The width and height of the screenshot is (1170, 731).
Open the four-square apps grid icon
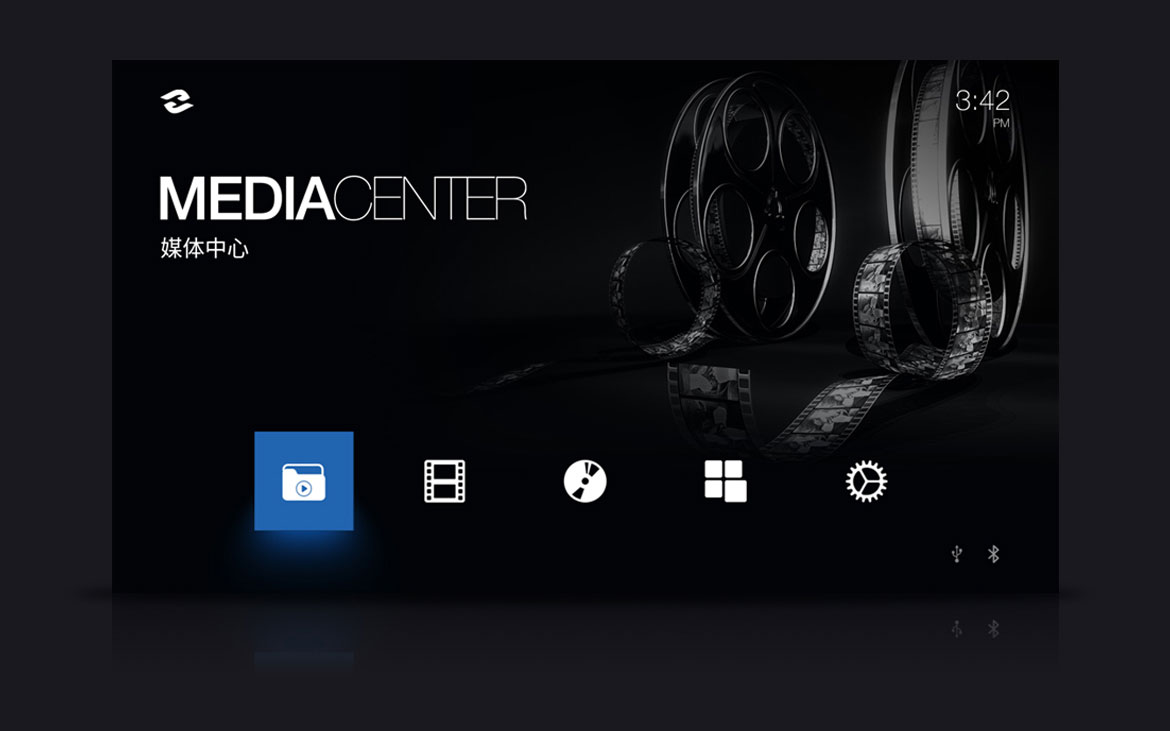[x=725, y=481]
